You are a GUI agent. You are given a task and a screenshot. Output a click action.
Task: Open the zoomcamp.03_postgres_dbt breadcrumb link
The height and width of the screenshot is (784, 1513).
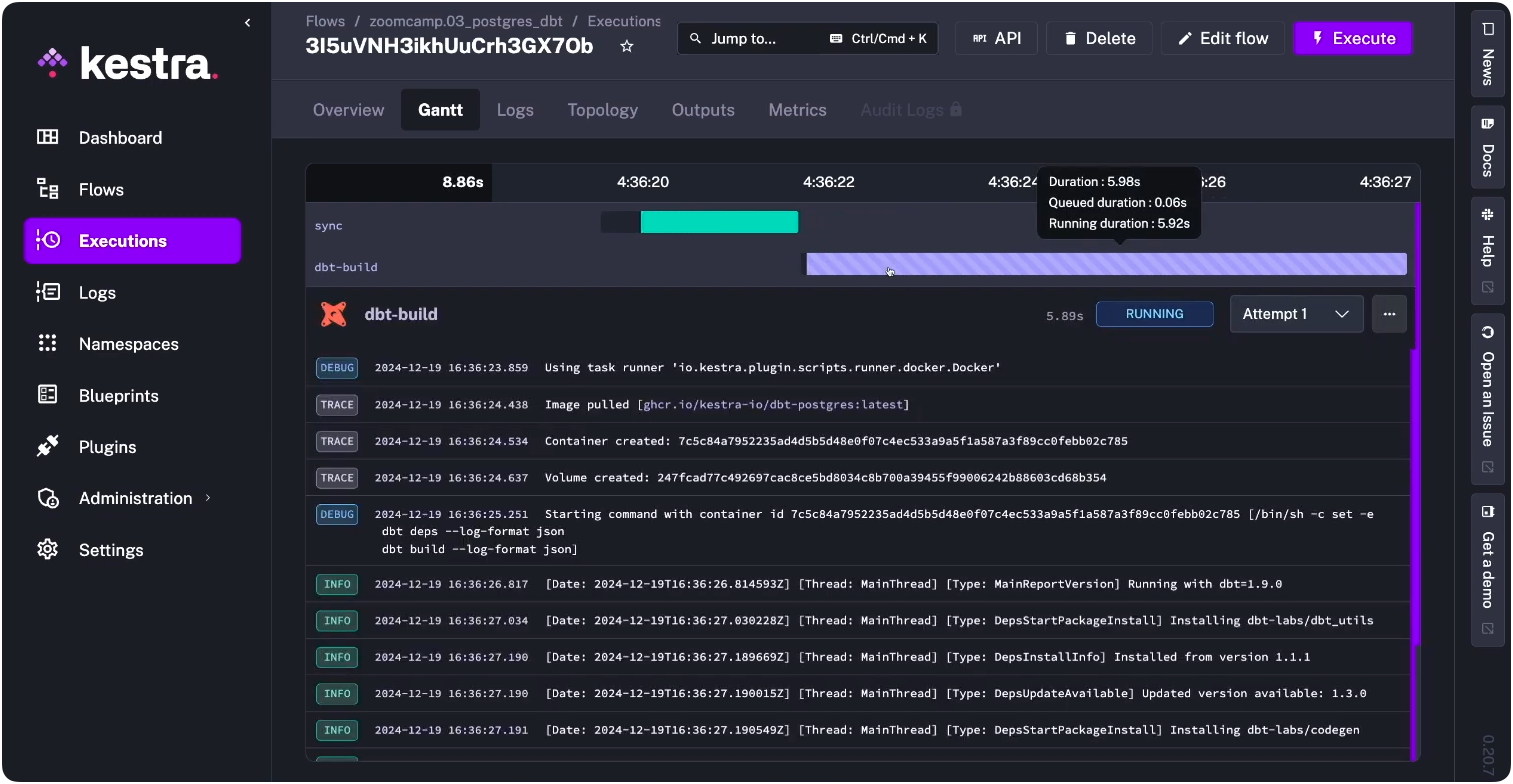point(466,21)
